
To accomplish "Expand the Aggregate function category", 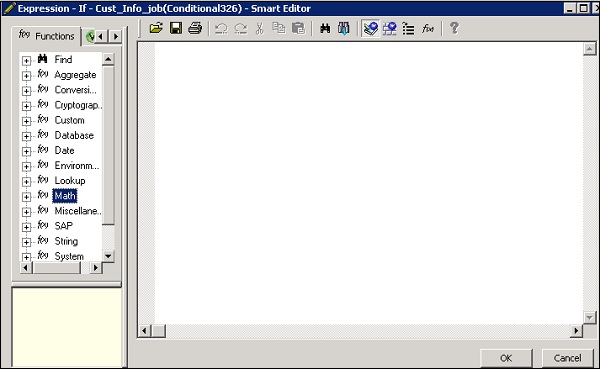I will coord(26,76).
